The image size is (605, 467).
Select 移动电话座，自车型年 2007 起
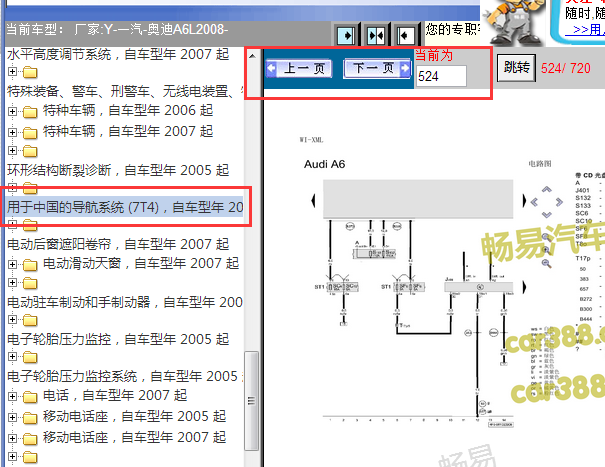pyautogui.click(x=134, y=438)
